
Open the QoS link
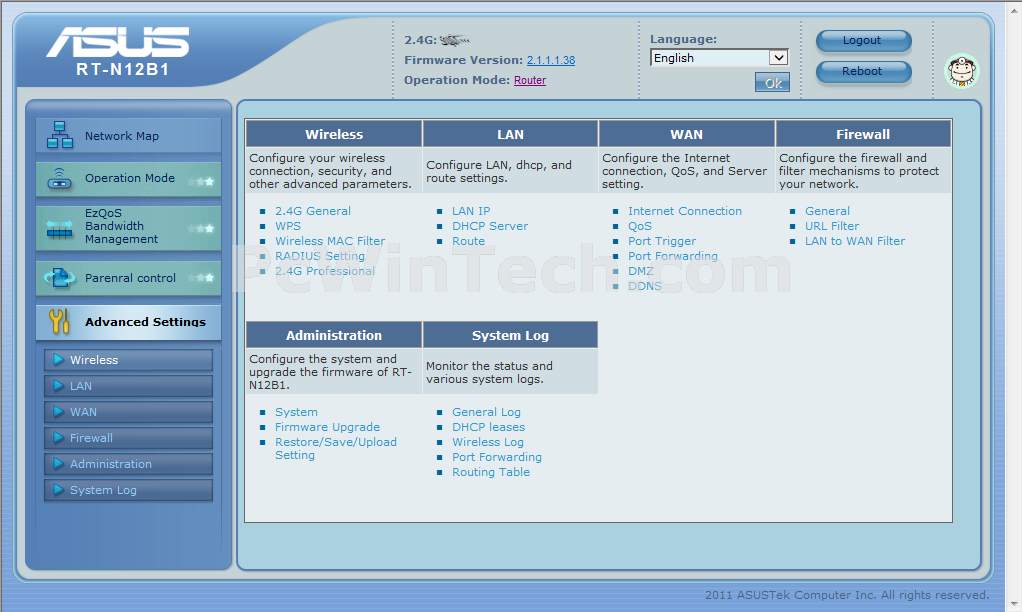(640, 226)
